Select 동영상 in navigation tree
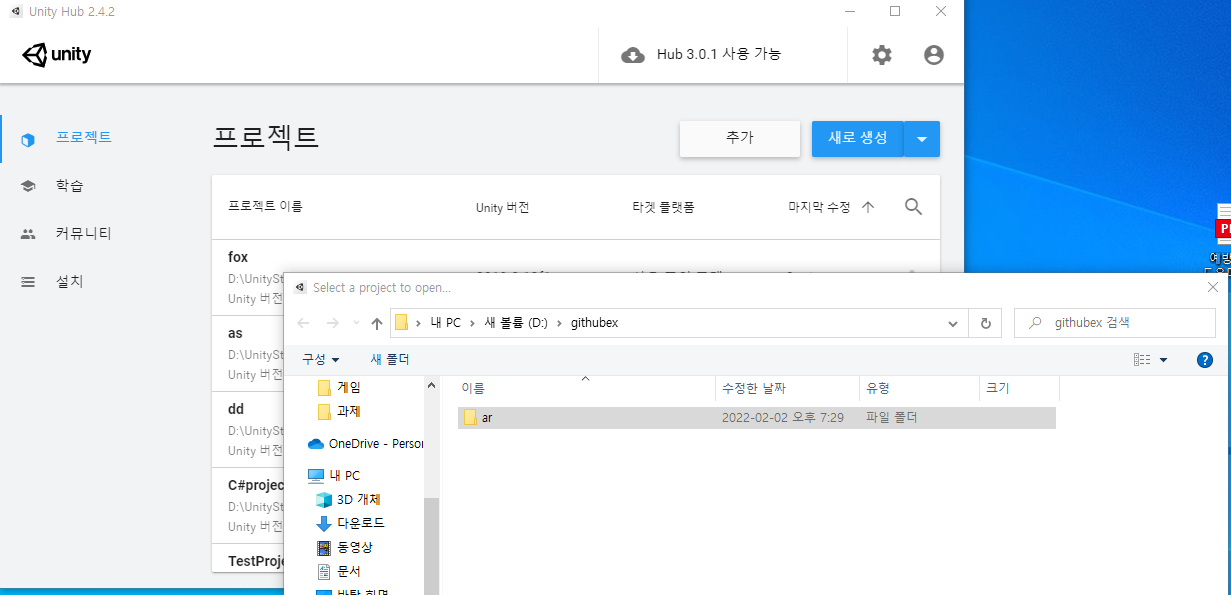Image resolution: width=1231 pixels, height=595 pixels. pyautogui.click(x=344, y=547)
